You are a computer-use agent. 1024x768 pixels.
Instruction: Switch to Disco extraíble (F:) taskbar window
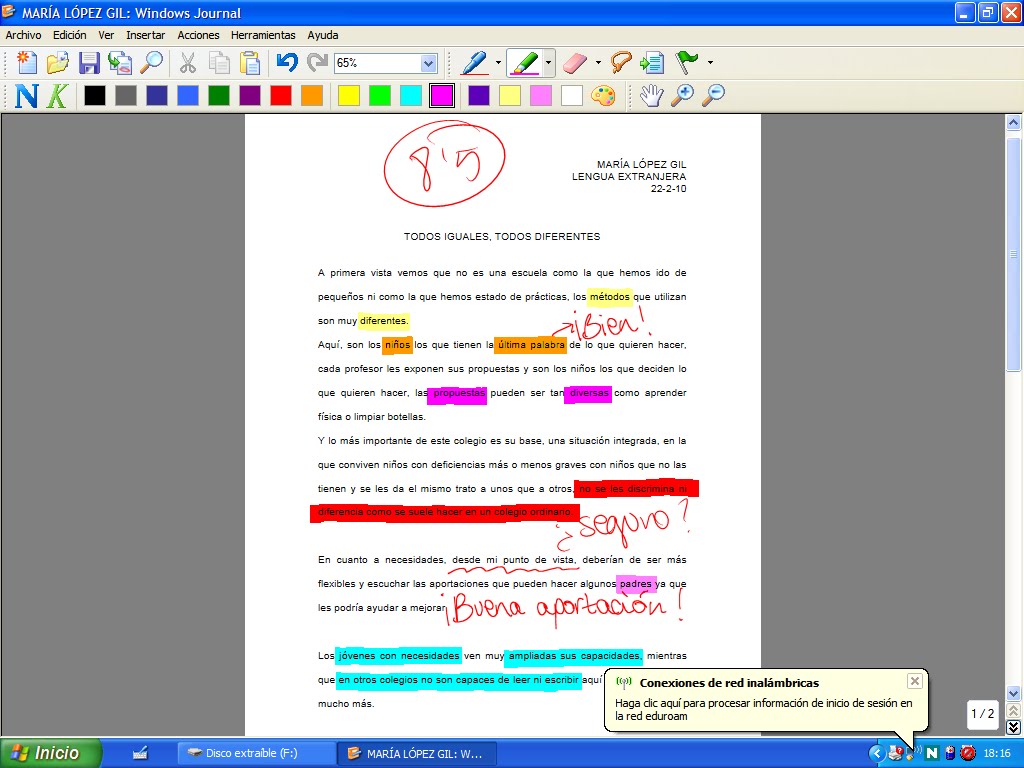click(x=256, y=753)
